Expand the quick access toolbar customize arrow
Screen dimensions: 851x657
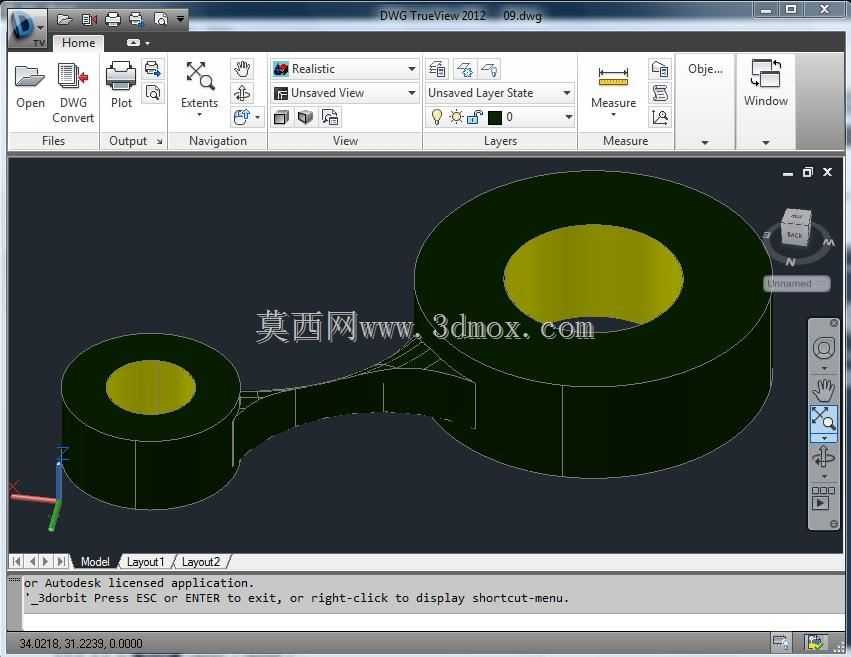point(180,20)
